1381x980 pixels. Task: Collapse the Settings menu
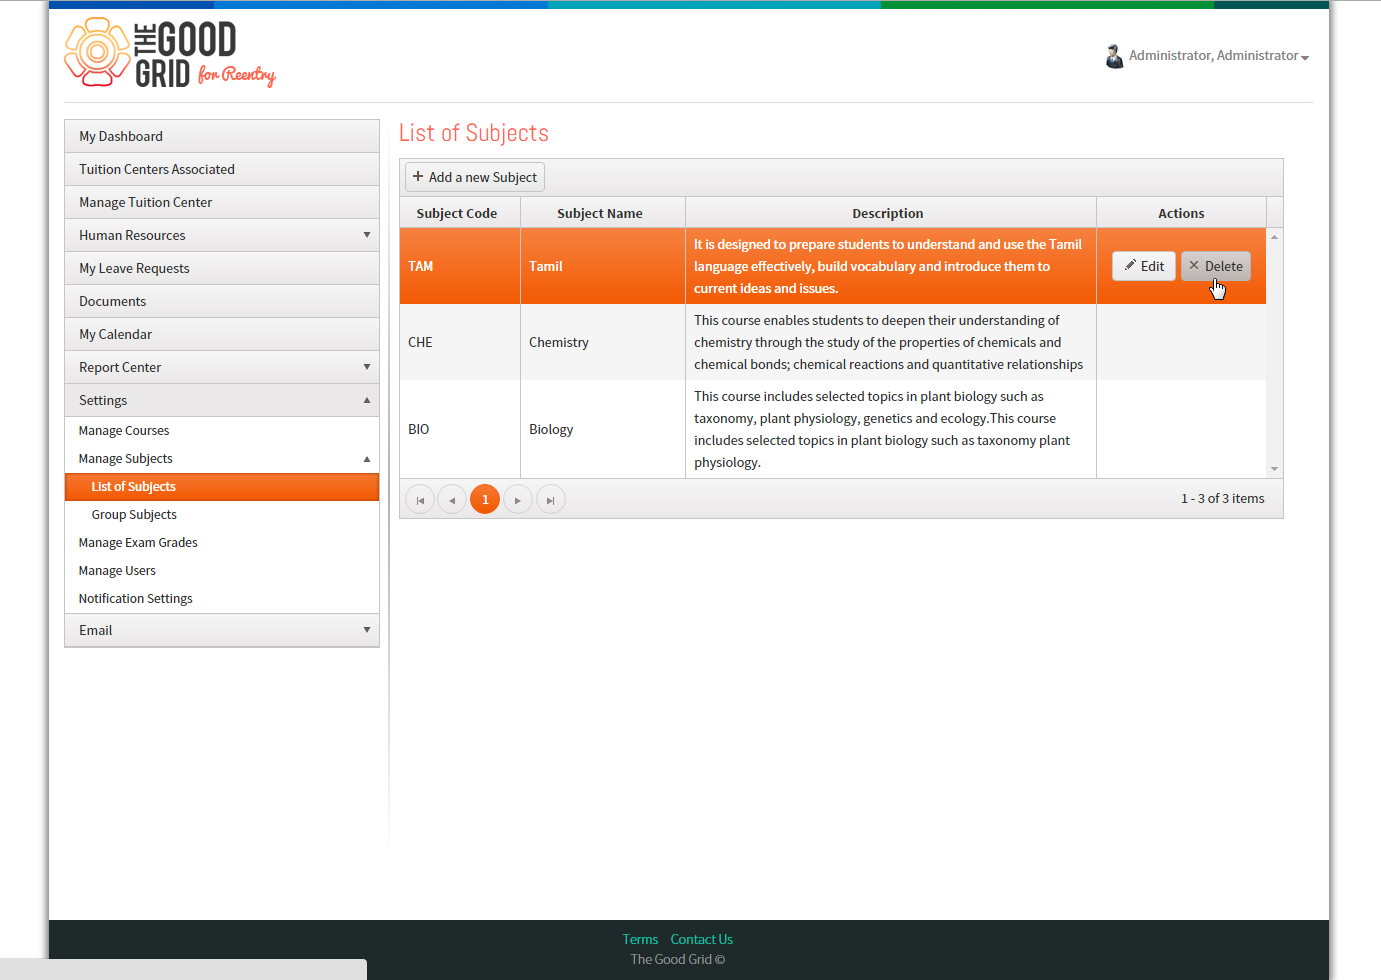(x=222, y=400)
